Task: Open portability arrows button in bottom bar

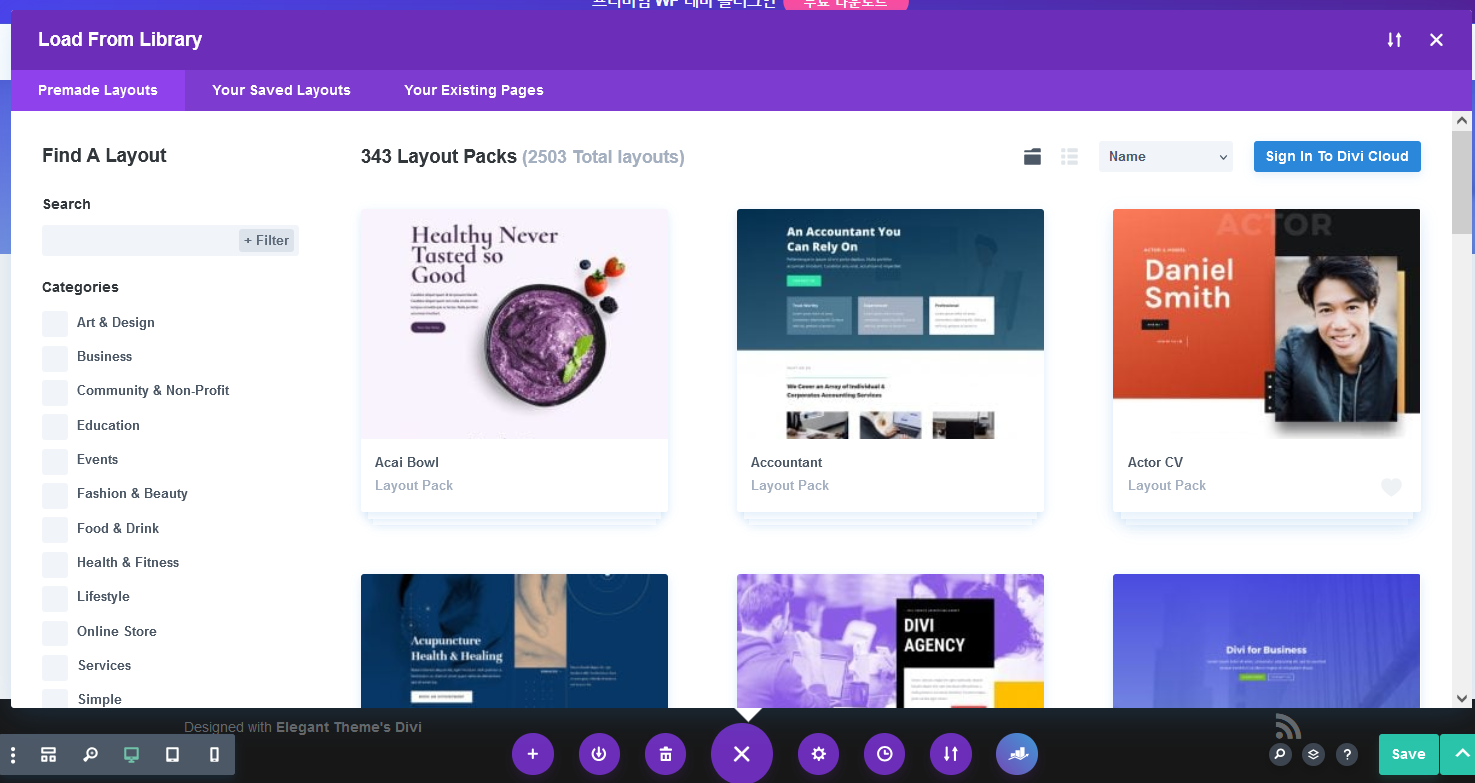Action: (x=950, y=754)
